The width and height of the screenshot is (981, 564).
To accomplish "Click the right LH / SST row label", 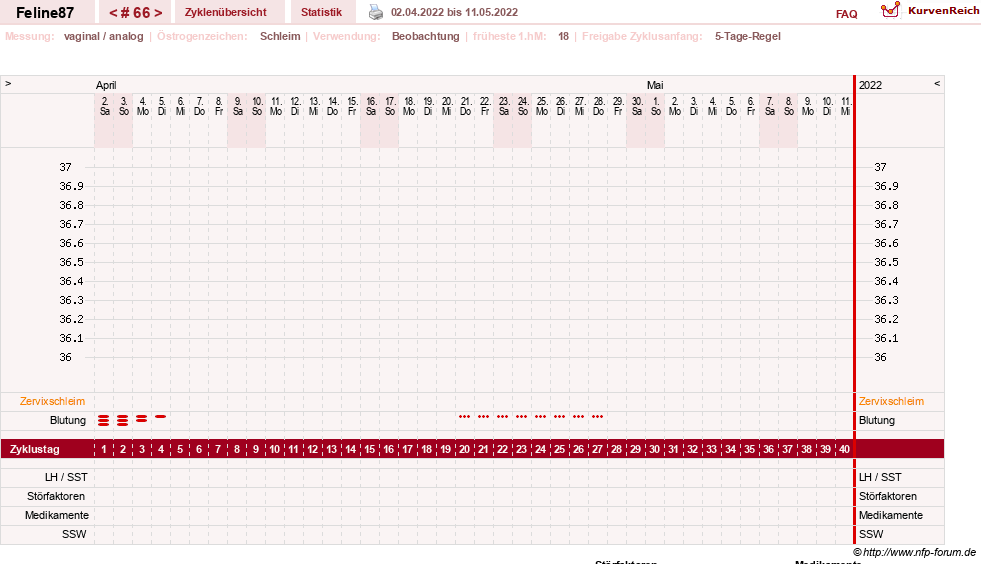I will click(x=880, y=477).
